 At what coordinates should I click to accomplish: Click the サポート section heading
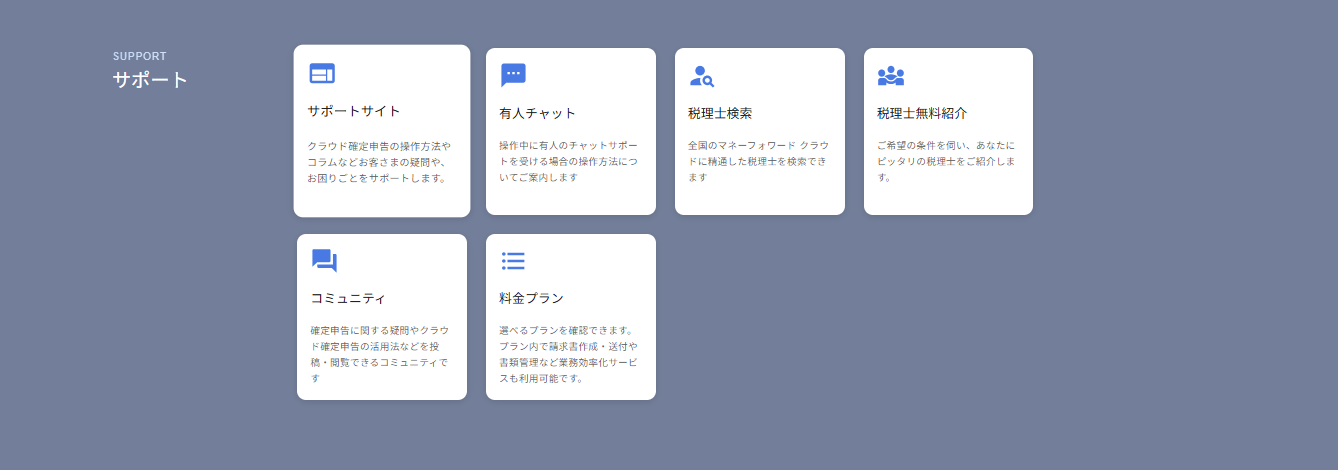pyautogui.click(x=150, y=80)
